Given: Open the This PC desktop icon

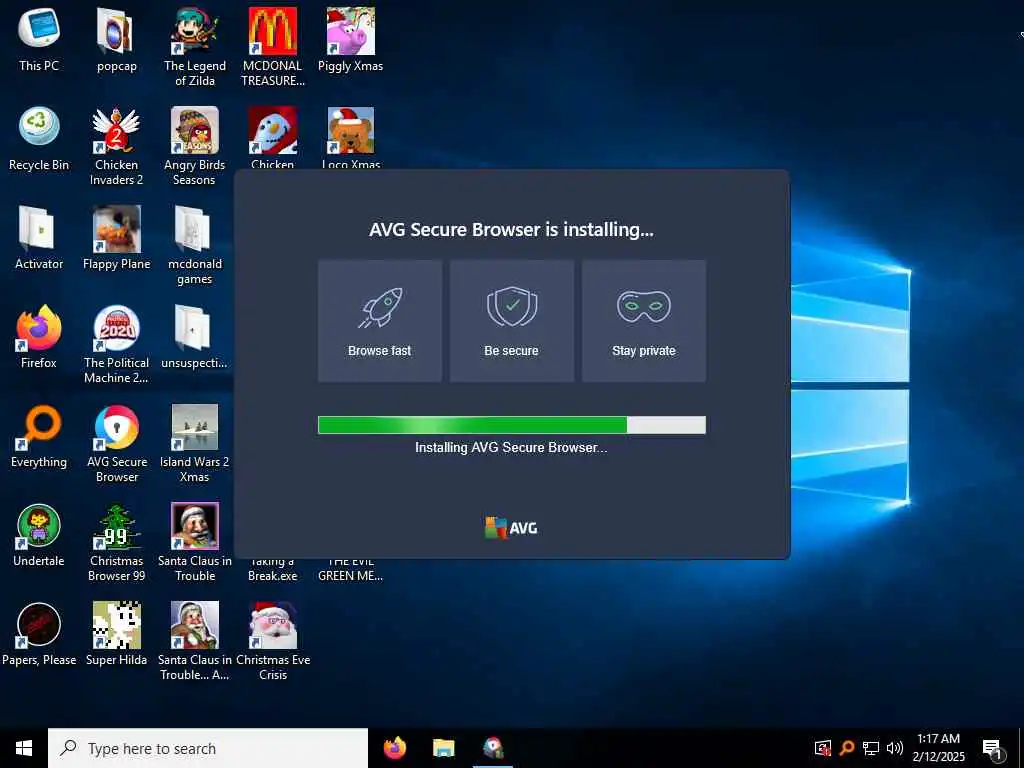Looking at the screenshot, I should point(39,39).
